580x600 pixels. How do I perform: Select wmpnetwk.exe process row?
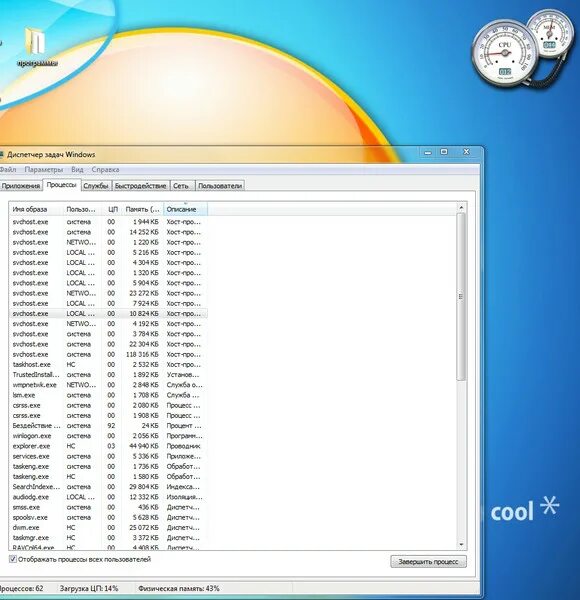click(108, 385)
